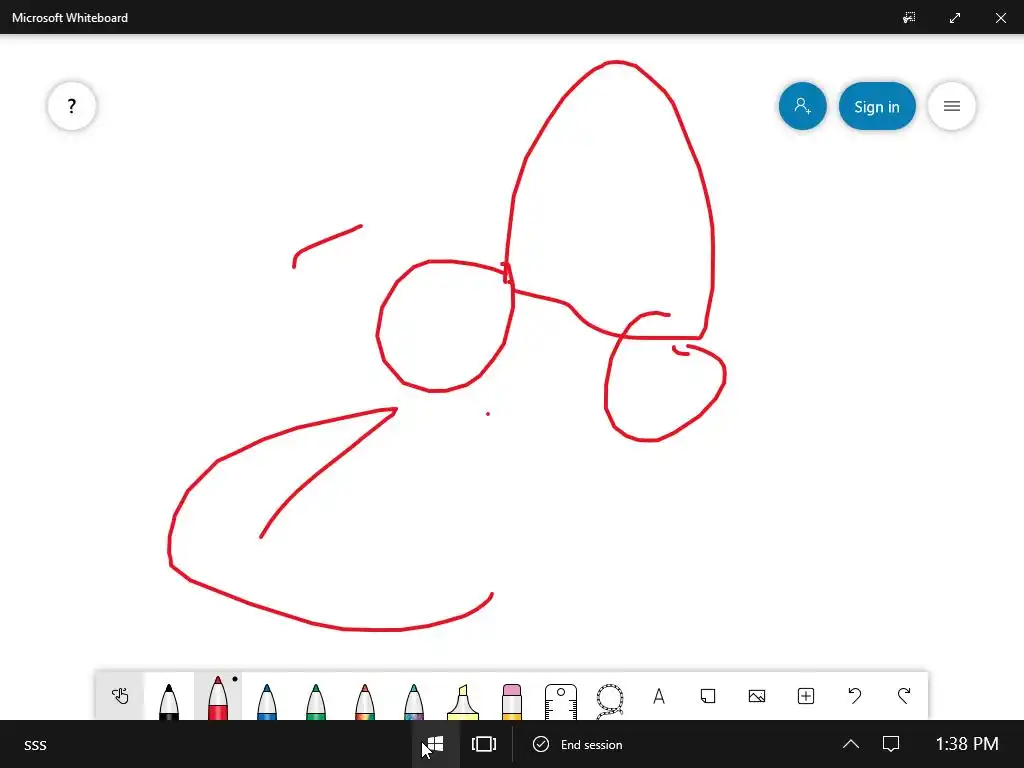Select the lasso selection tool
The image size is (1024, 768).
coord(610,700)
